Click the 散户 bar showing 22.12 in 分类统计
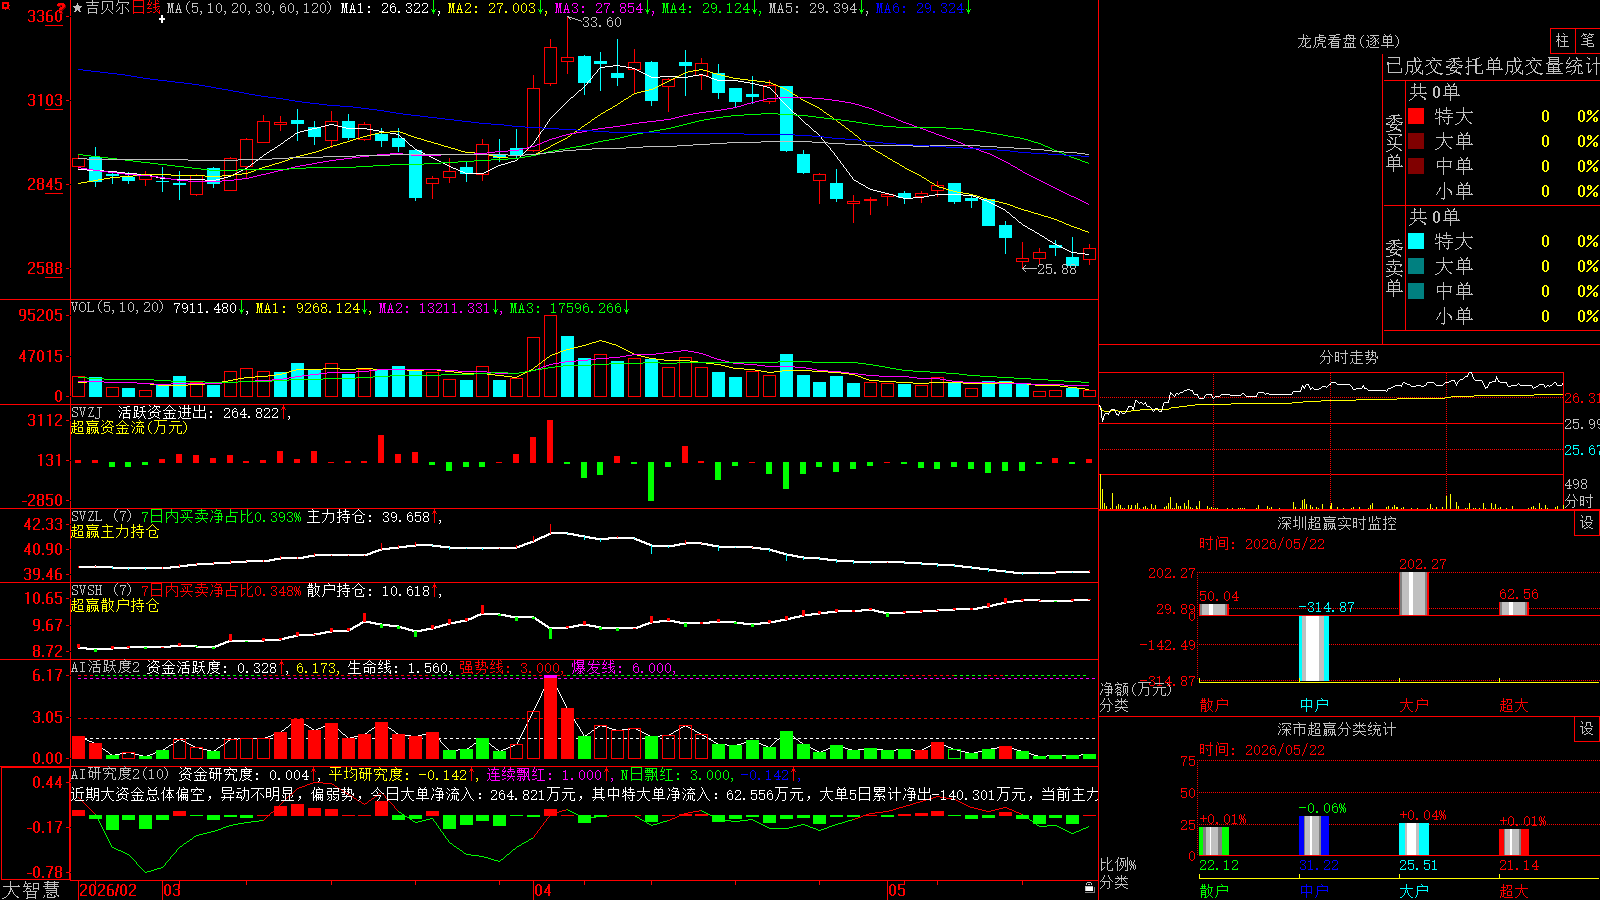The image size is (1600, 900). point(1214,841)
